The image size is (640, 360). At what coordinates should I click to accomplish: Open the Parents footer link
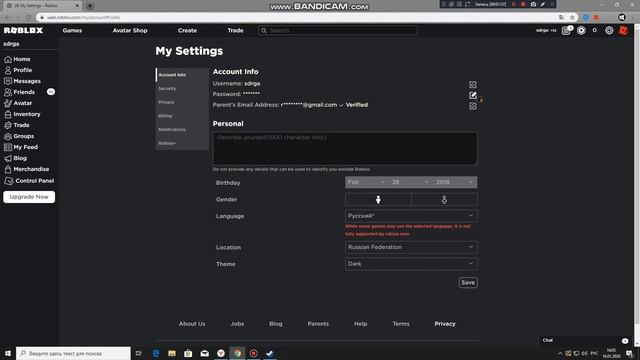[318, 324]
